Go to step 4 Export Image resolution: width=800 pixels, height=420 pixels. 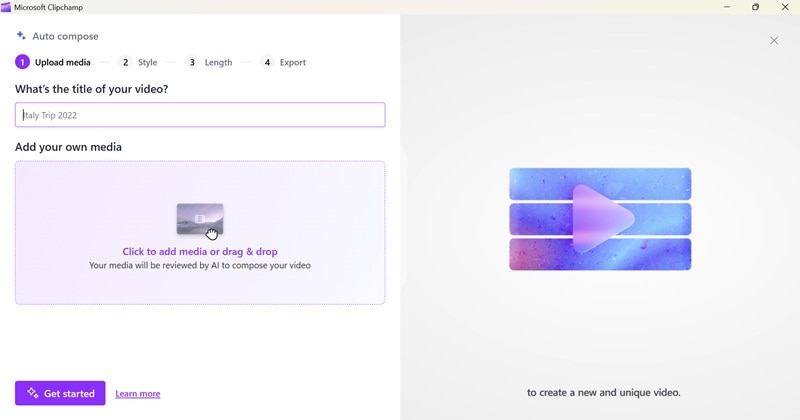[x=283, y=62]
